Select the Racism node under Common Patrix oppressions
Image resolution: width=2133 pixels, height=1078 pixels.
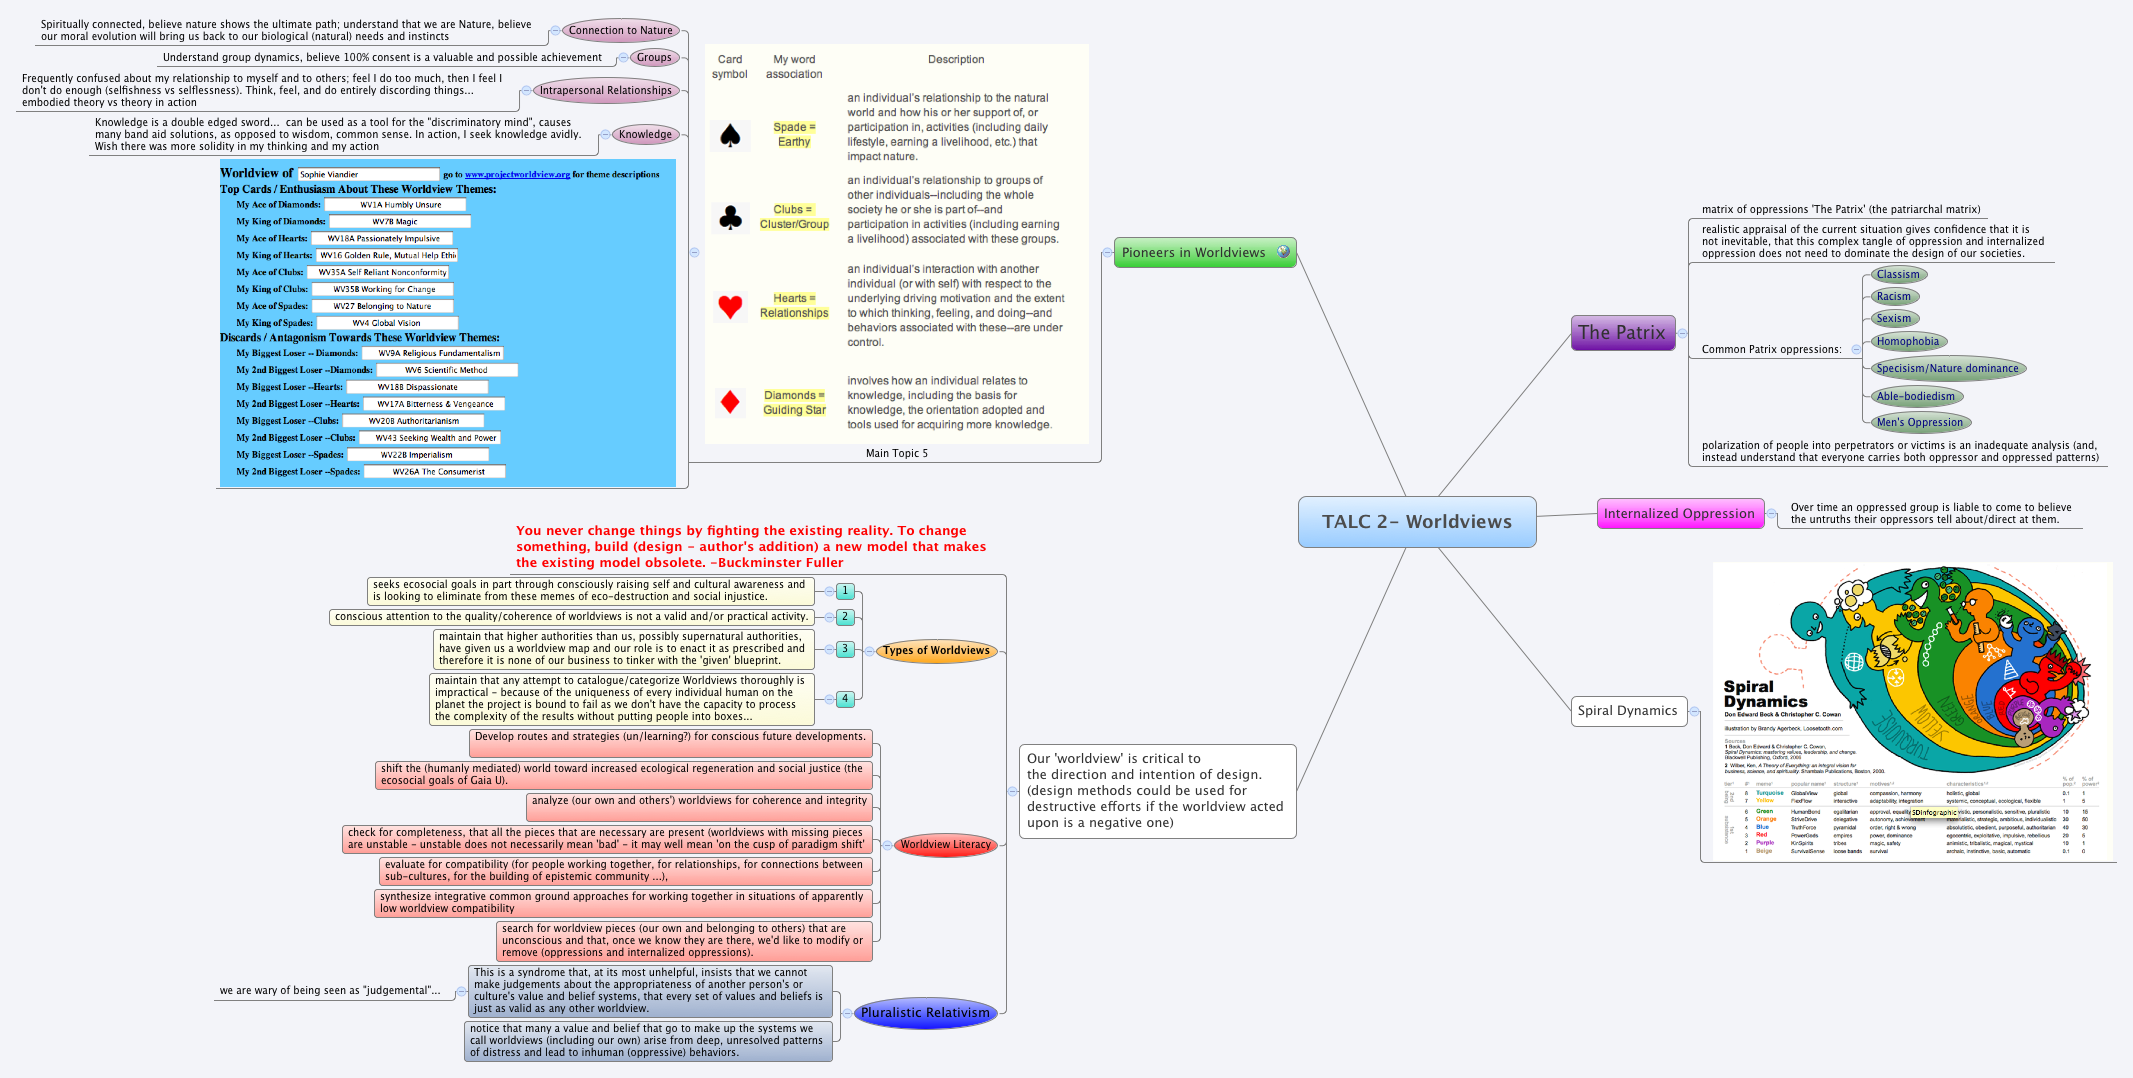pyautogui.click(x=1893, y=296)
